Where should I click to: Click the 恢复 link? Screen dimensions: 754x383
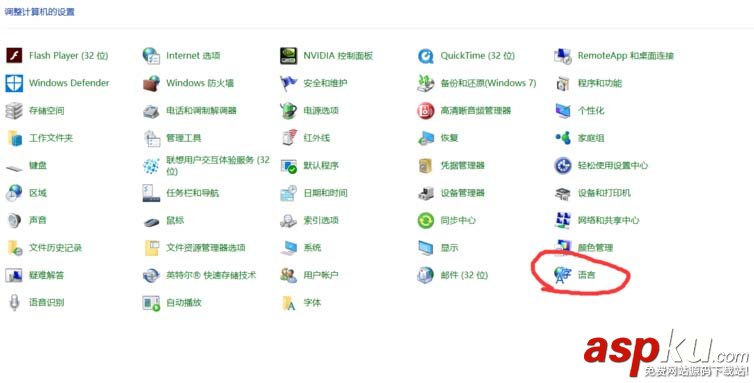click(x=449, y=138)
